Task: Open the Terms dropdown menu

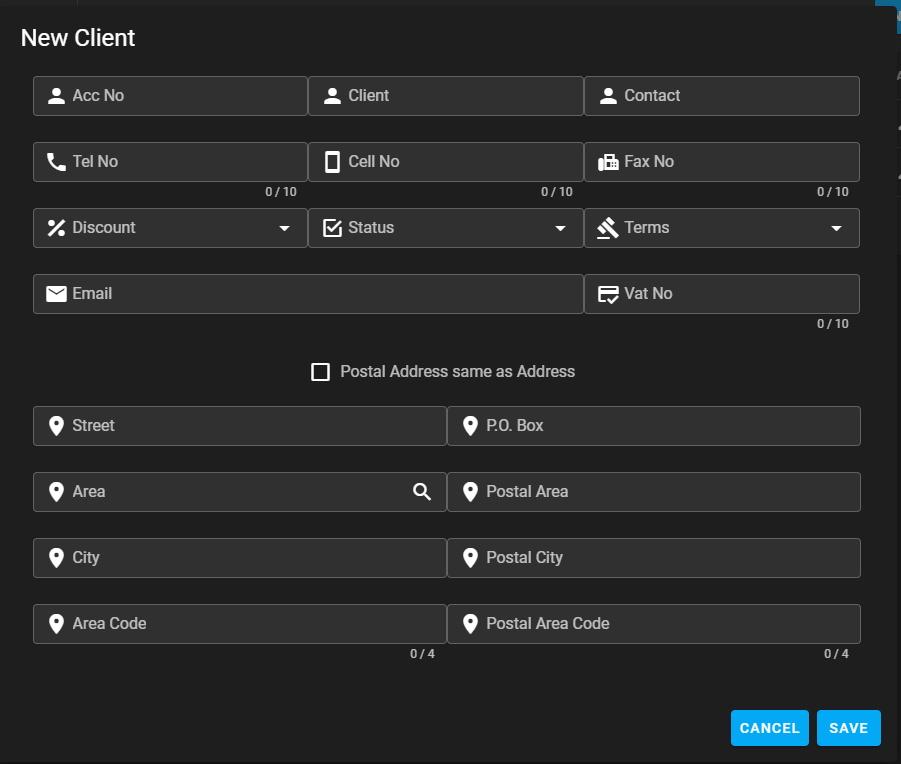Action: (836, 228)
